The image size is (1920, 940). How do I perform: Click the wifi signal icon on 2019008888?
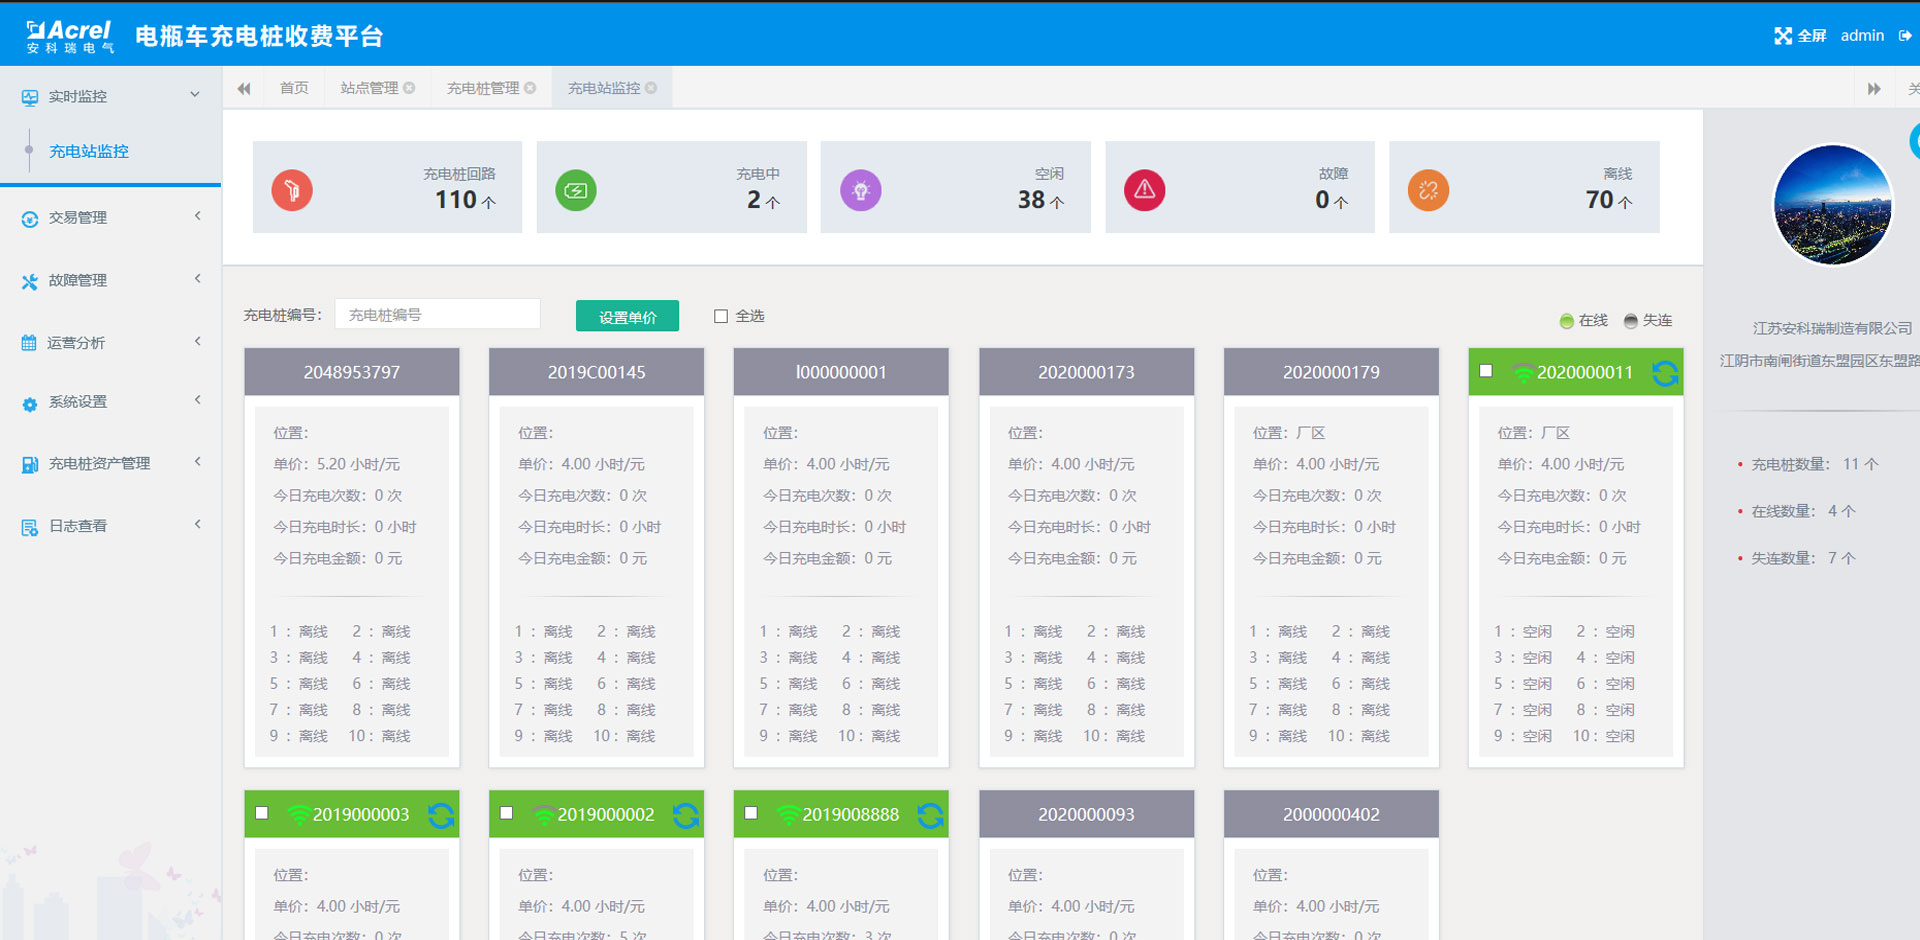click(788, 816)
